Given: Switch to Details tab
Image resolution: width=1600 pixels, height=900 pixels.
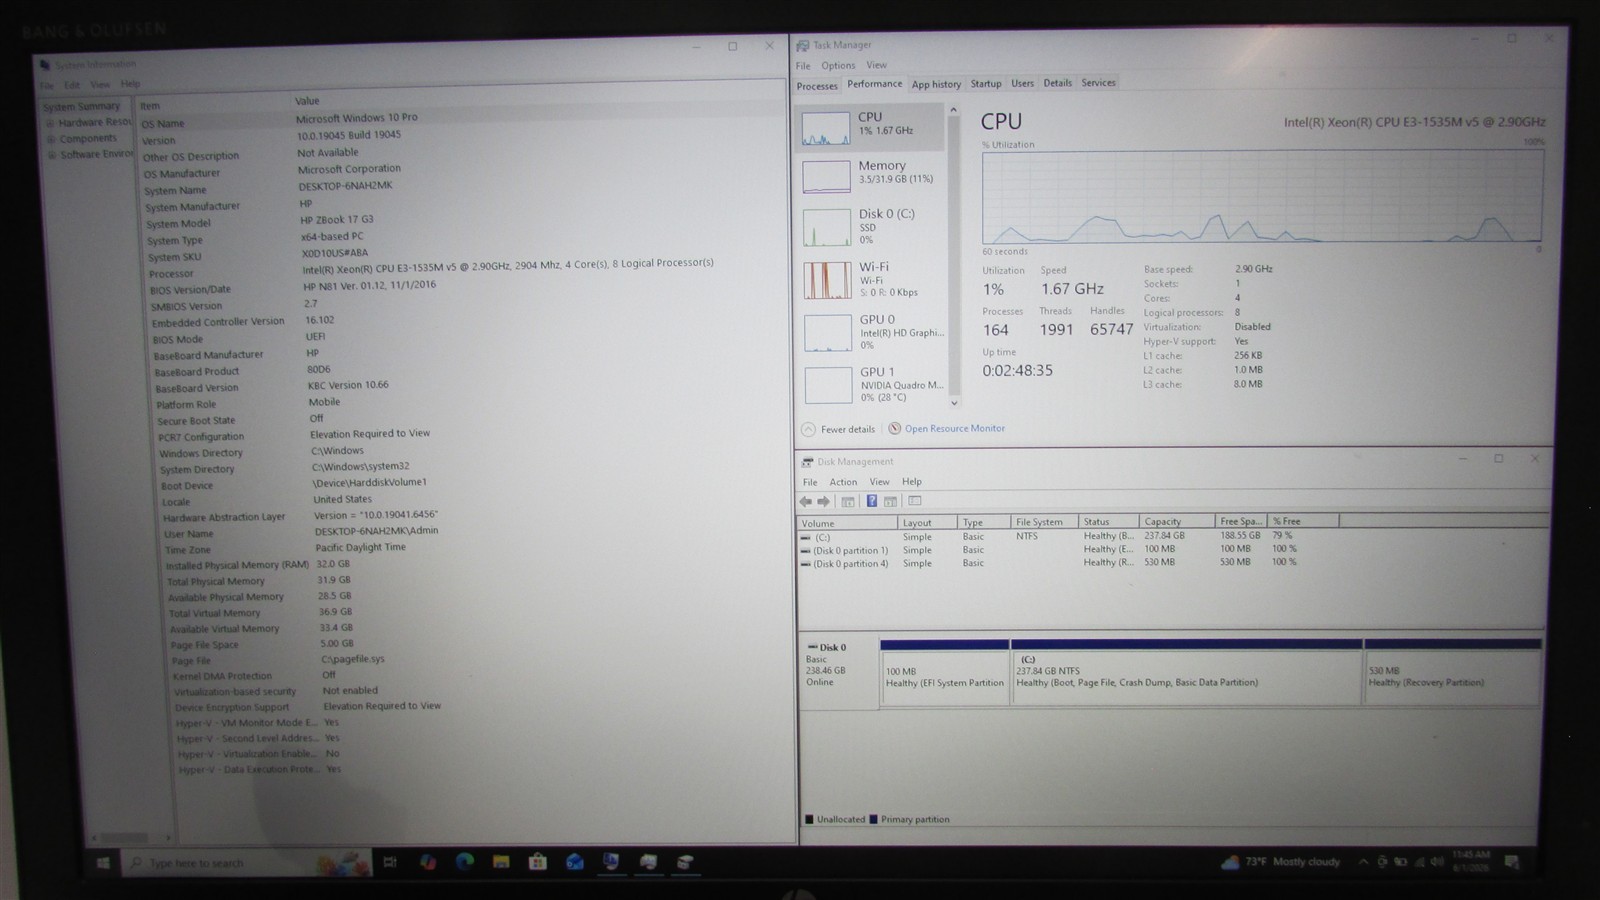Looking at the screenshot, I should 1057,83.
